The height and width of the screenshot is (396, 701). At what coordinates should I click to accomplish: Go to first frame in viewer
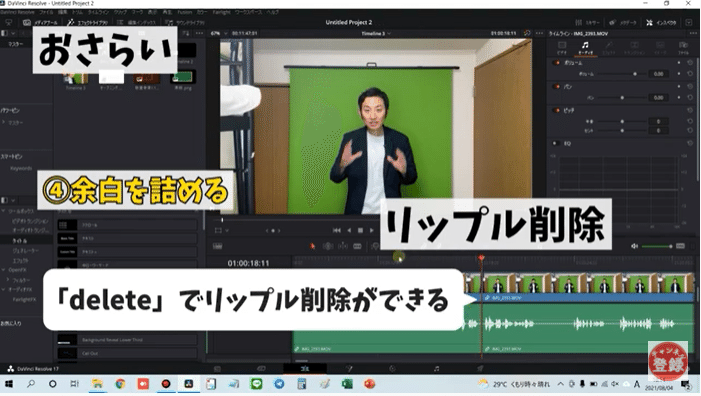[337, 231]
